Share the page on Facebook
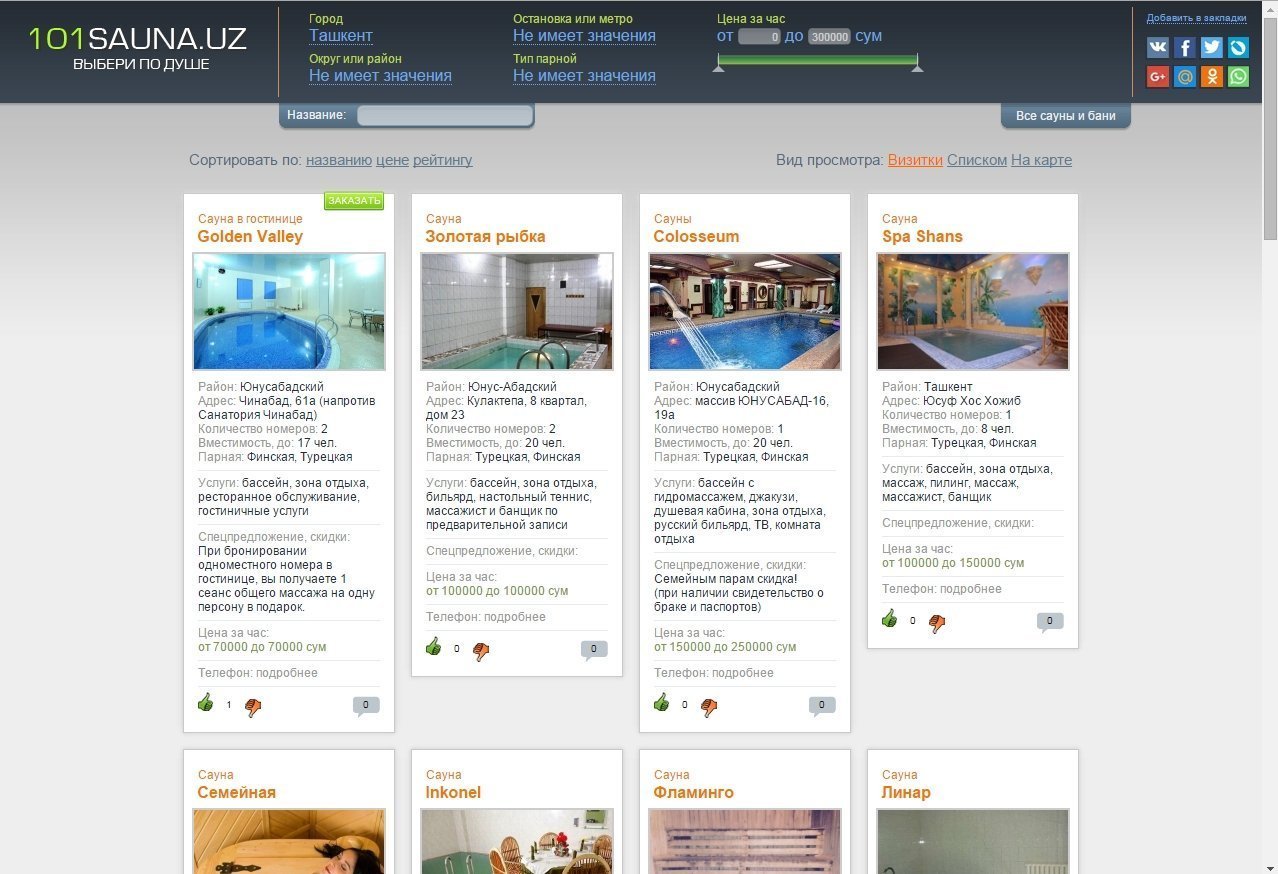The width and height of the screenshot is (1278, 874). 1185,47
